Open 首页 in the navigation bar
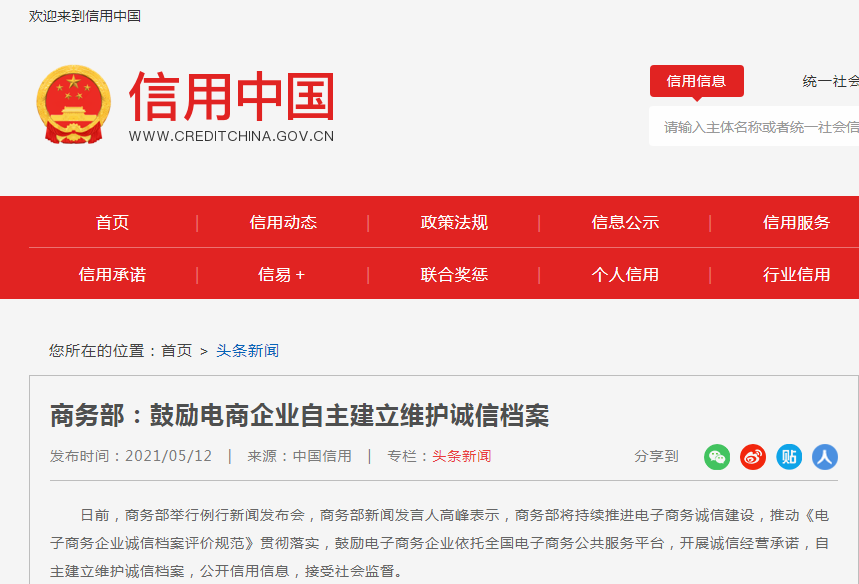The width and height of the screenshot is (859, 584). click(x=112, y=222)
